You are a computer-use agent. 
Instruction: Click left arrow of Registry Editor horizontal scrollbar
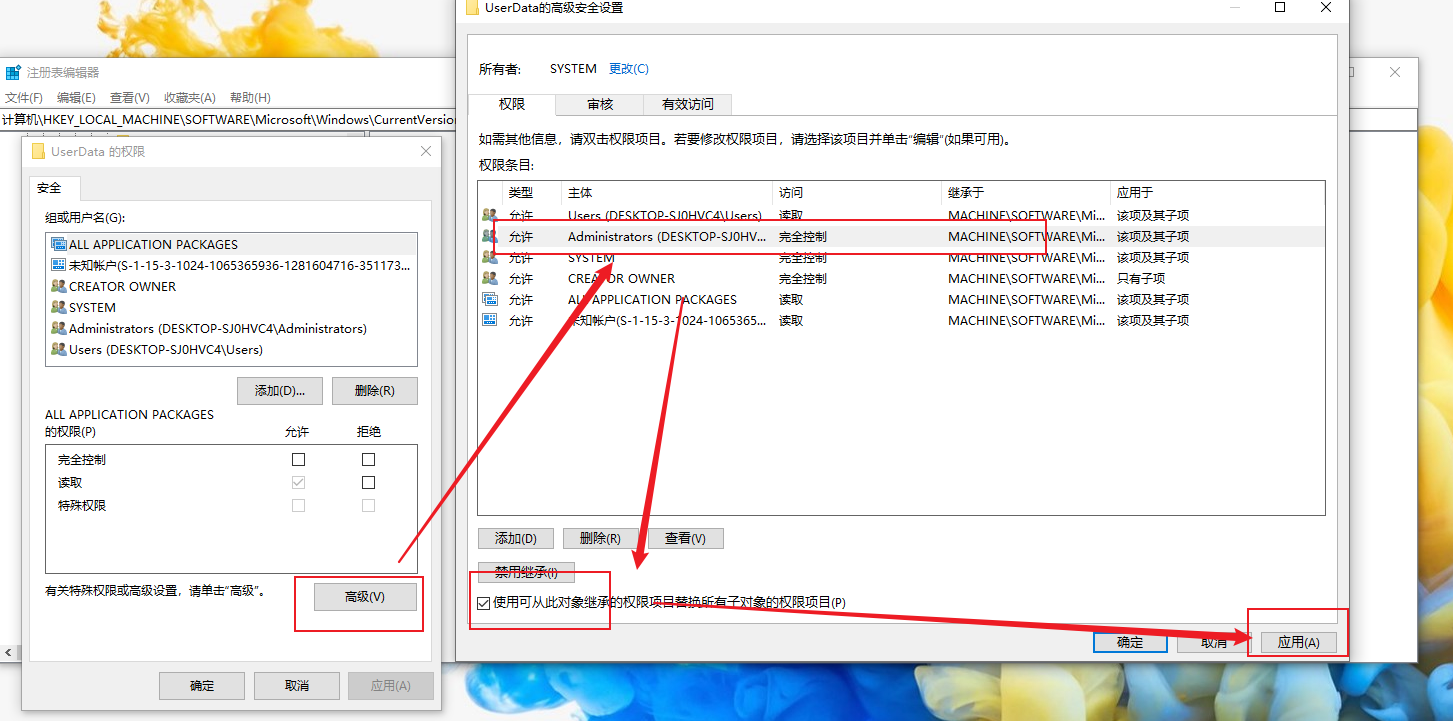tap(6, 653)
